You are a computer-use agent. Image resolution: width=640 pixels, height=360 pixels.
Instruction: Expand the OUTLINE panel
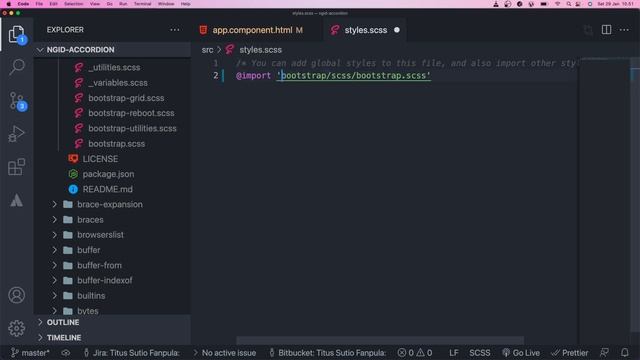[x=113, y=322]
